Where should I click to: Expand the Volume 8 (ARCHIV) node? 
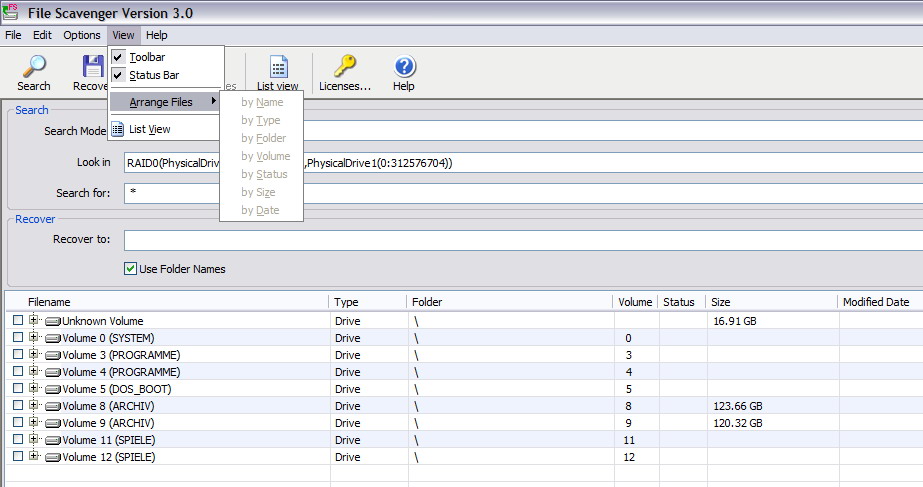tap(34, 405)
